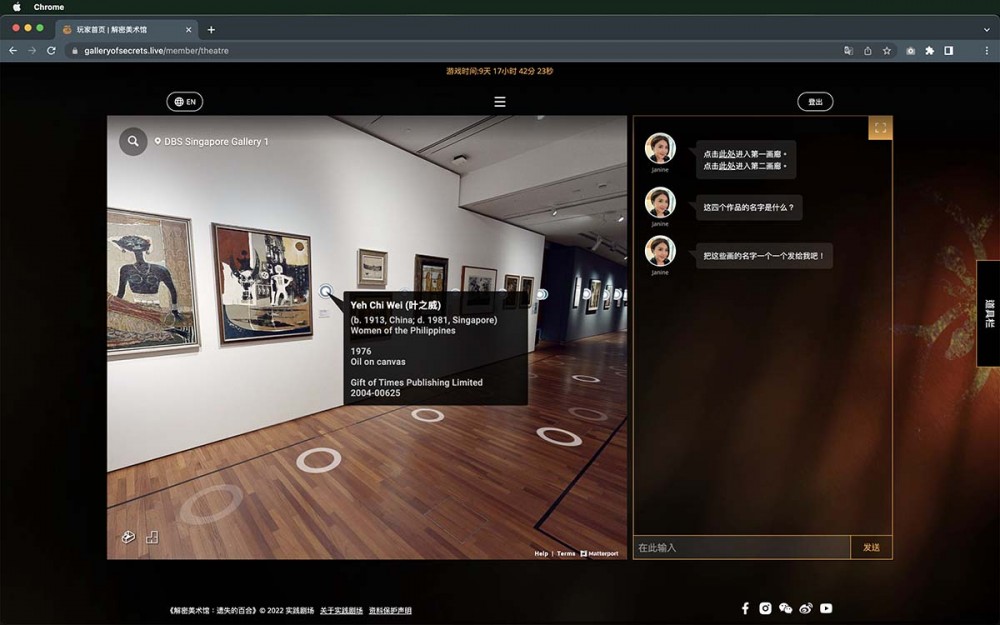Screen dimensions: 1000x625
Task: Open the Weibo icon in footer
Action: [x=806, y=608]
